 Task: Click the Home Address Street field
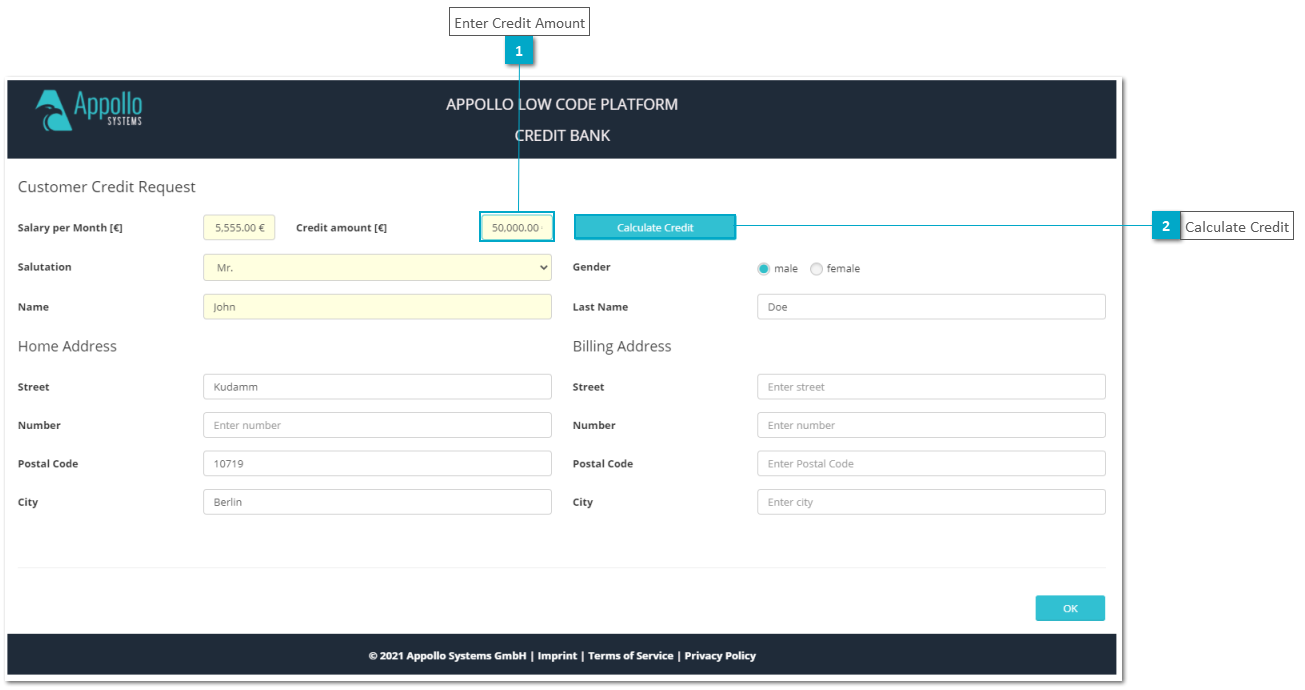[377, 387]
